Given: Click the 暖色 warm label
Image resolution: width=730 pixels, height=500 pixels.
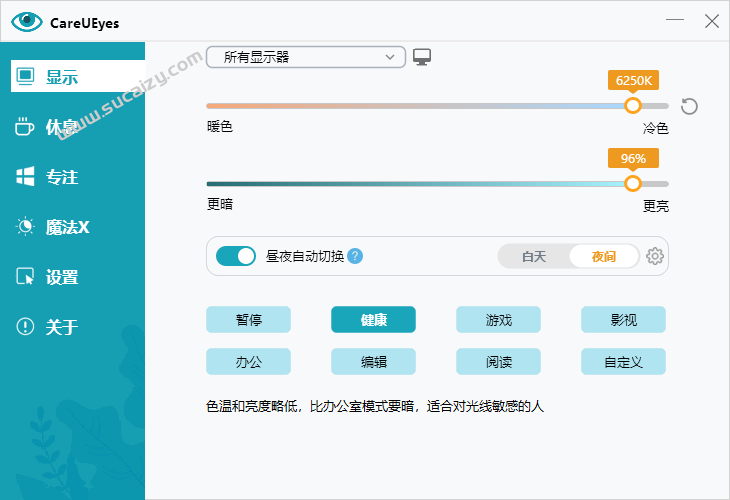Looking at the screenshot, I should [220, 126].
